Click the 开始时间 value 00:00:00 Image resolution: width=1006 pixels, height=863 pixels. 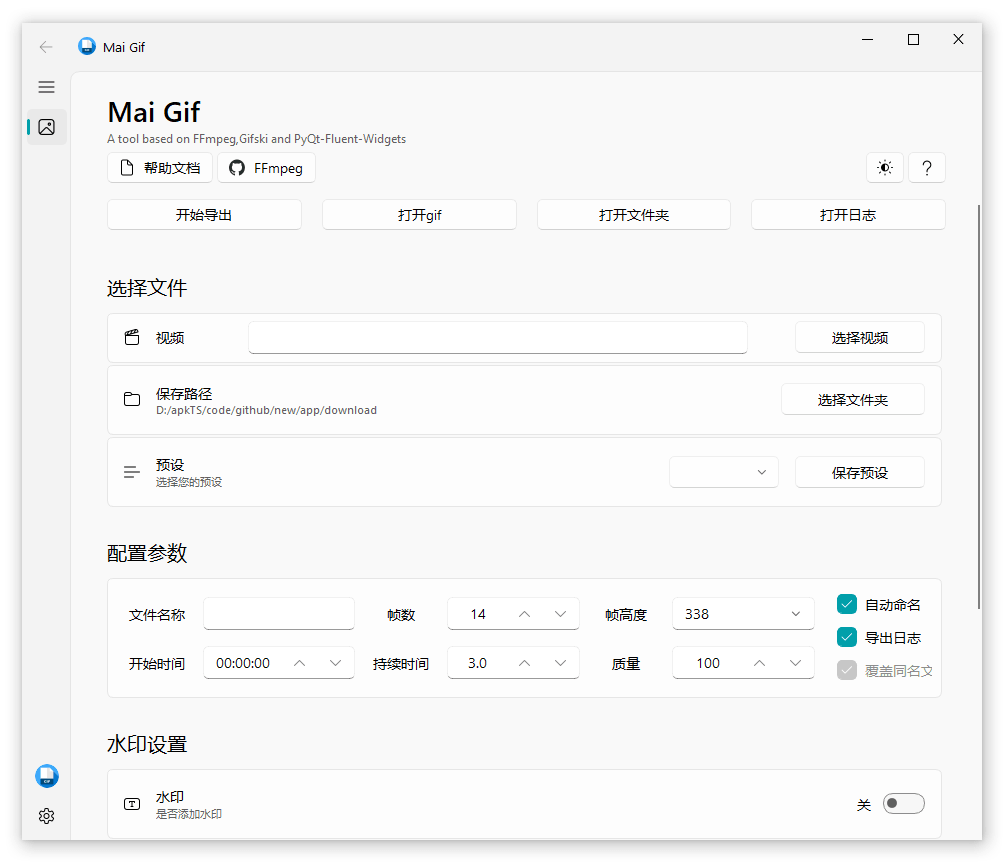(x=243, y=663)
